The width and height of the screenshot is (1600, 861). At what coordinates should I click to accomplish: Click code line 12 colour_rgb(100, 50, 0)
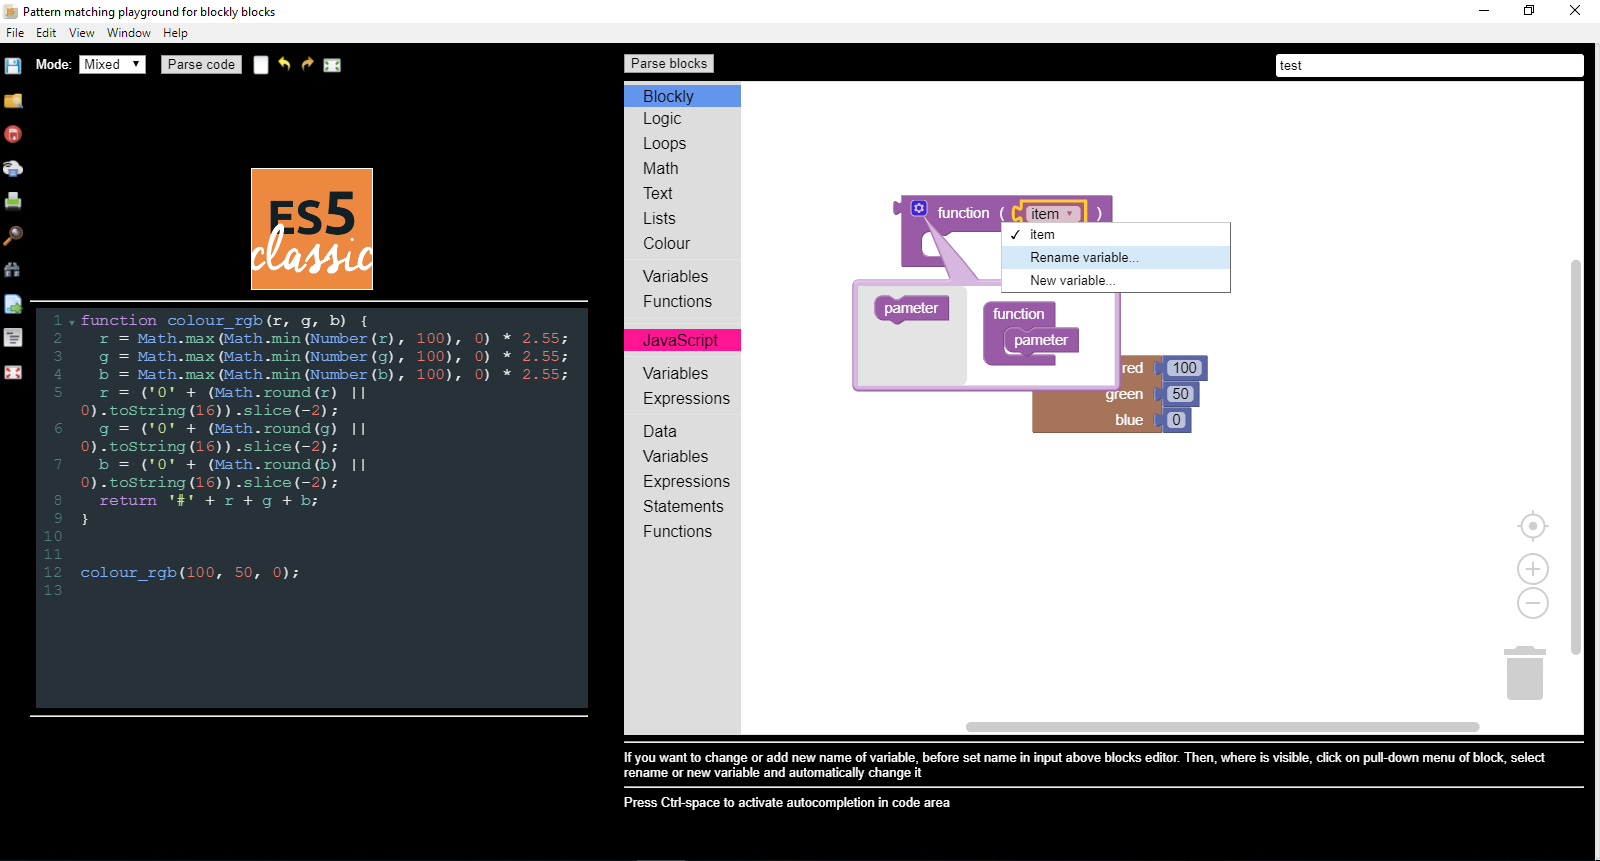click(x=190, y=572)
